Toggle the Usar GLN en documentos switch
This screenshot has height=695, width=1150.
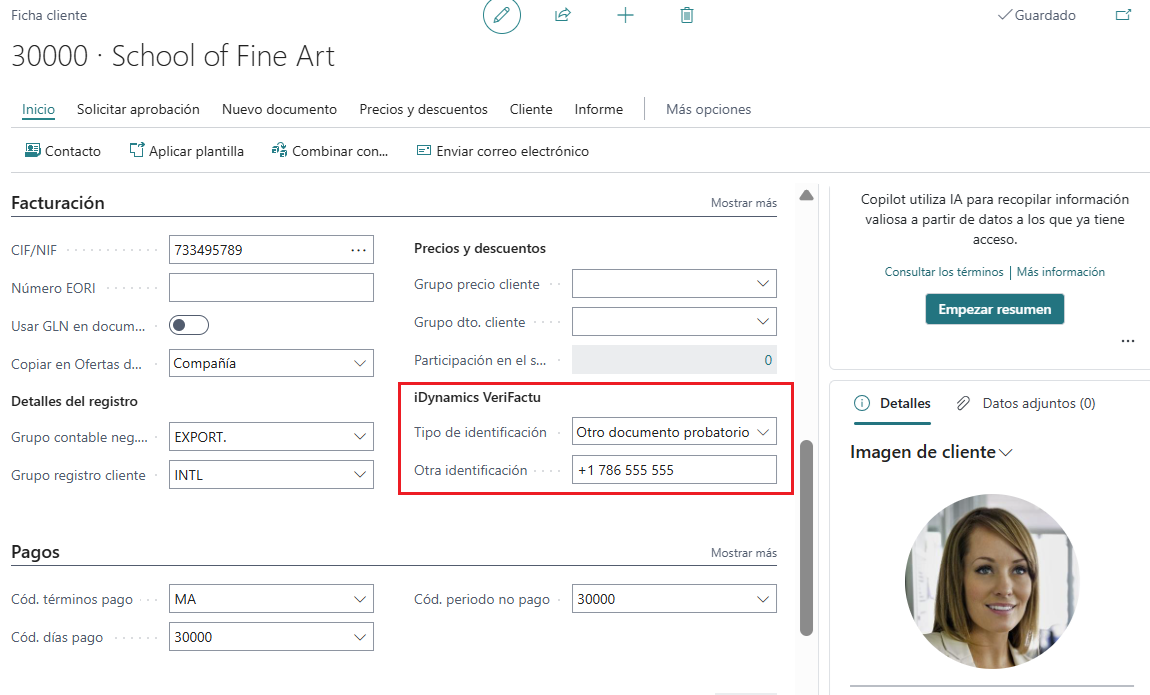[189, 325]
